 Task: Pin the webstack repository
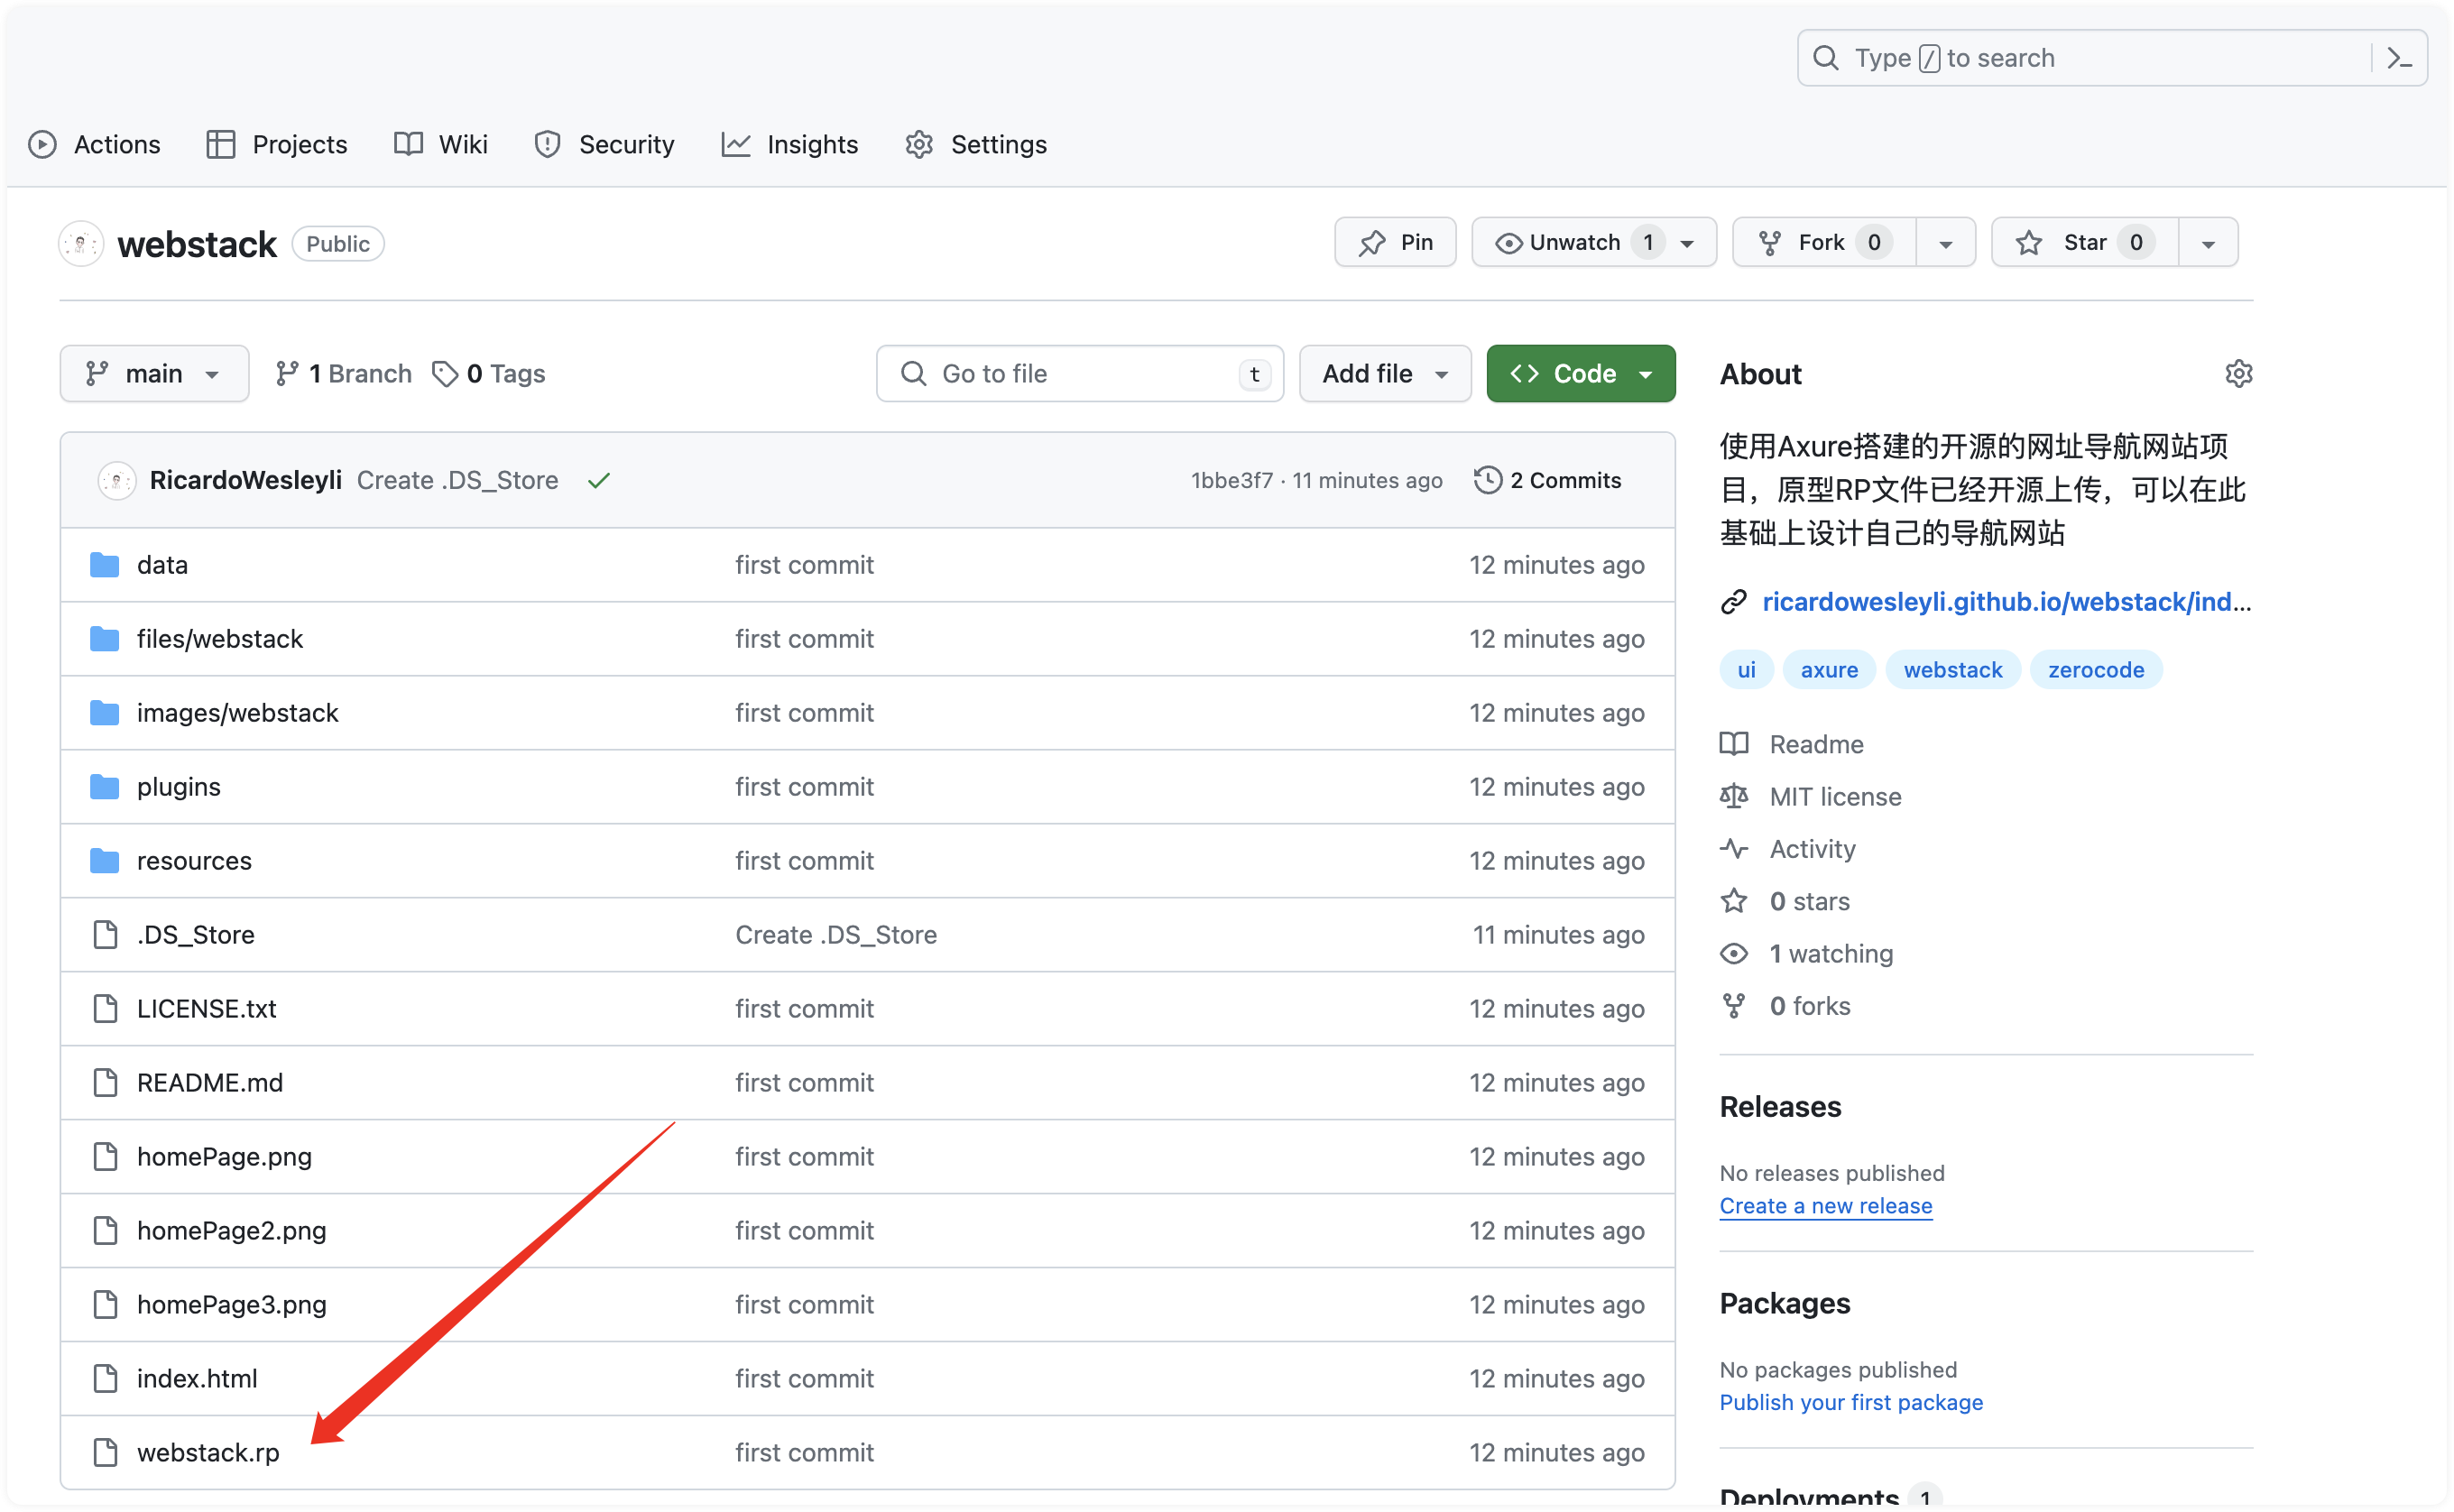tap(1395, 242)
